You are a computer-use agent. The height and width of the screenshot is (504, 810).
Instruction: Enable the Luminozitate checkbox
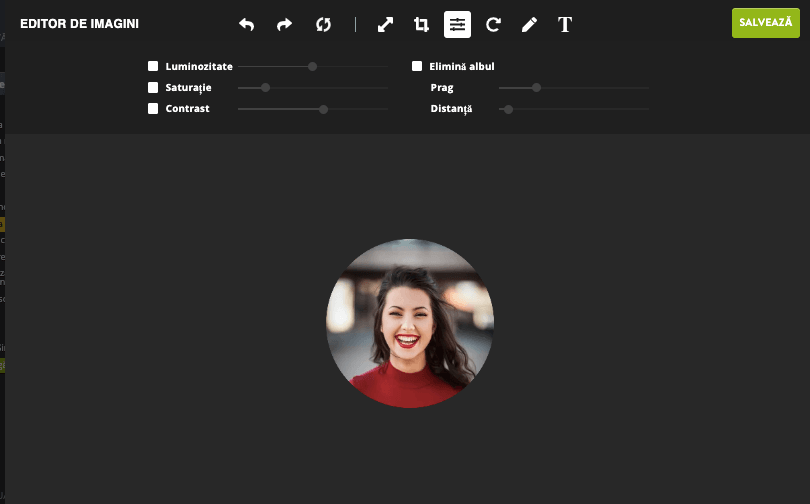[x=153, y=66]
